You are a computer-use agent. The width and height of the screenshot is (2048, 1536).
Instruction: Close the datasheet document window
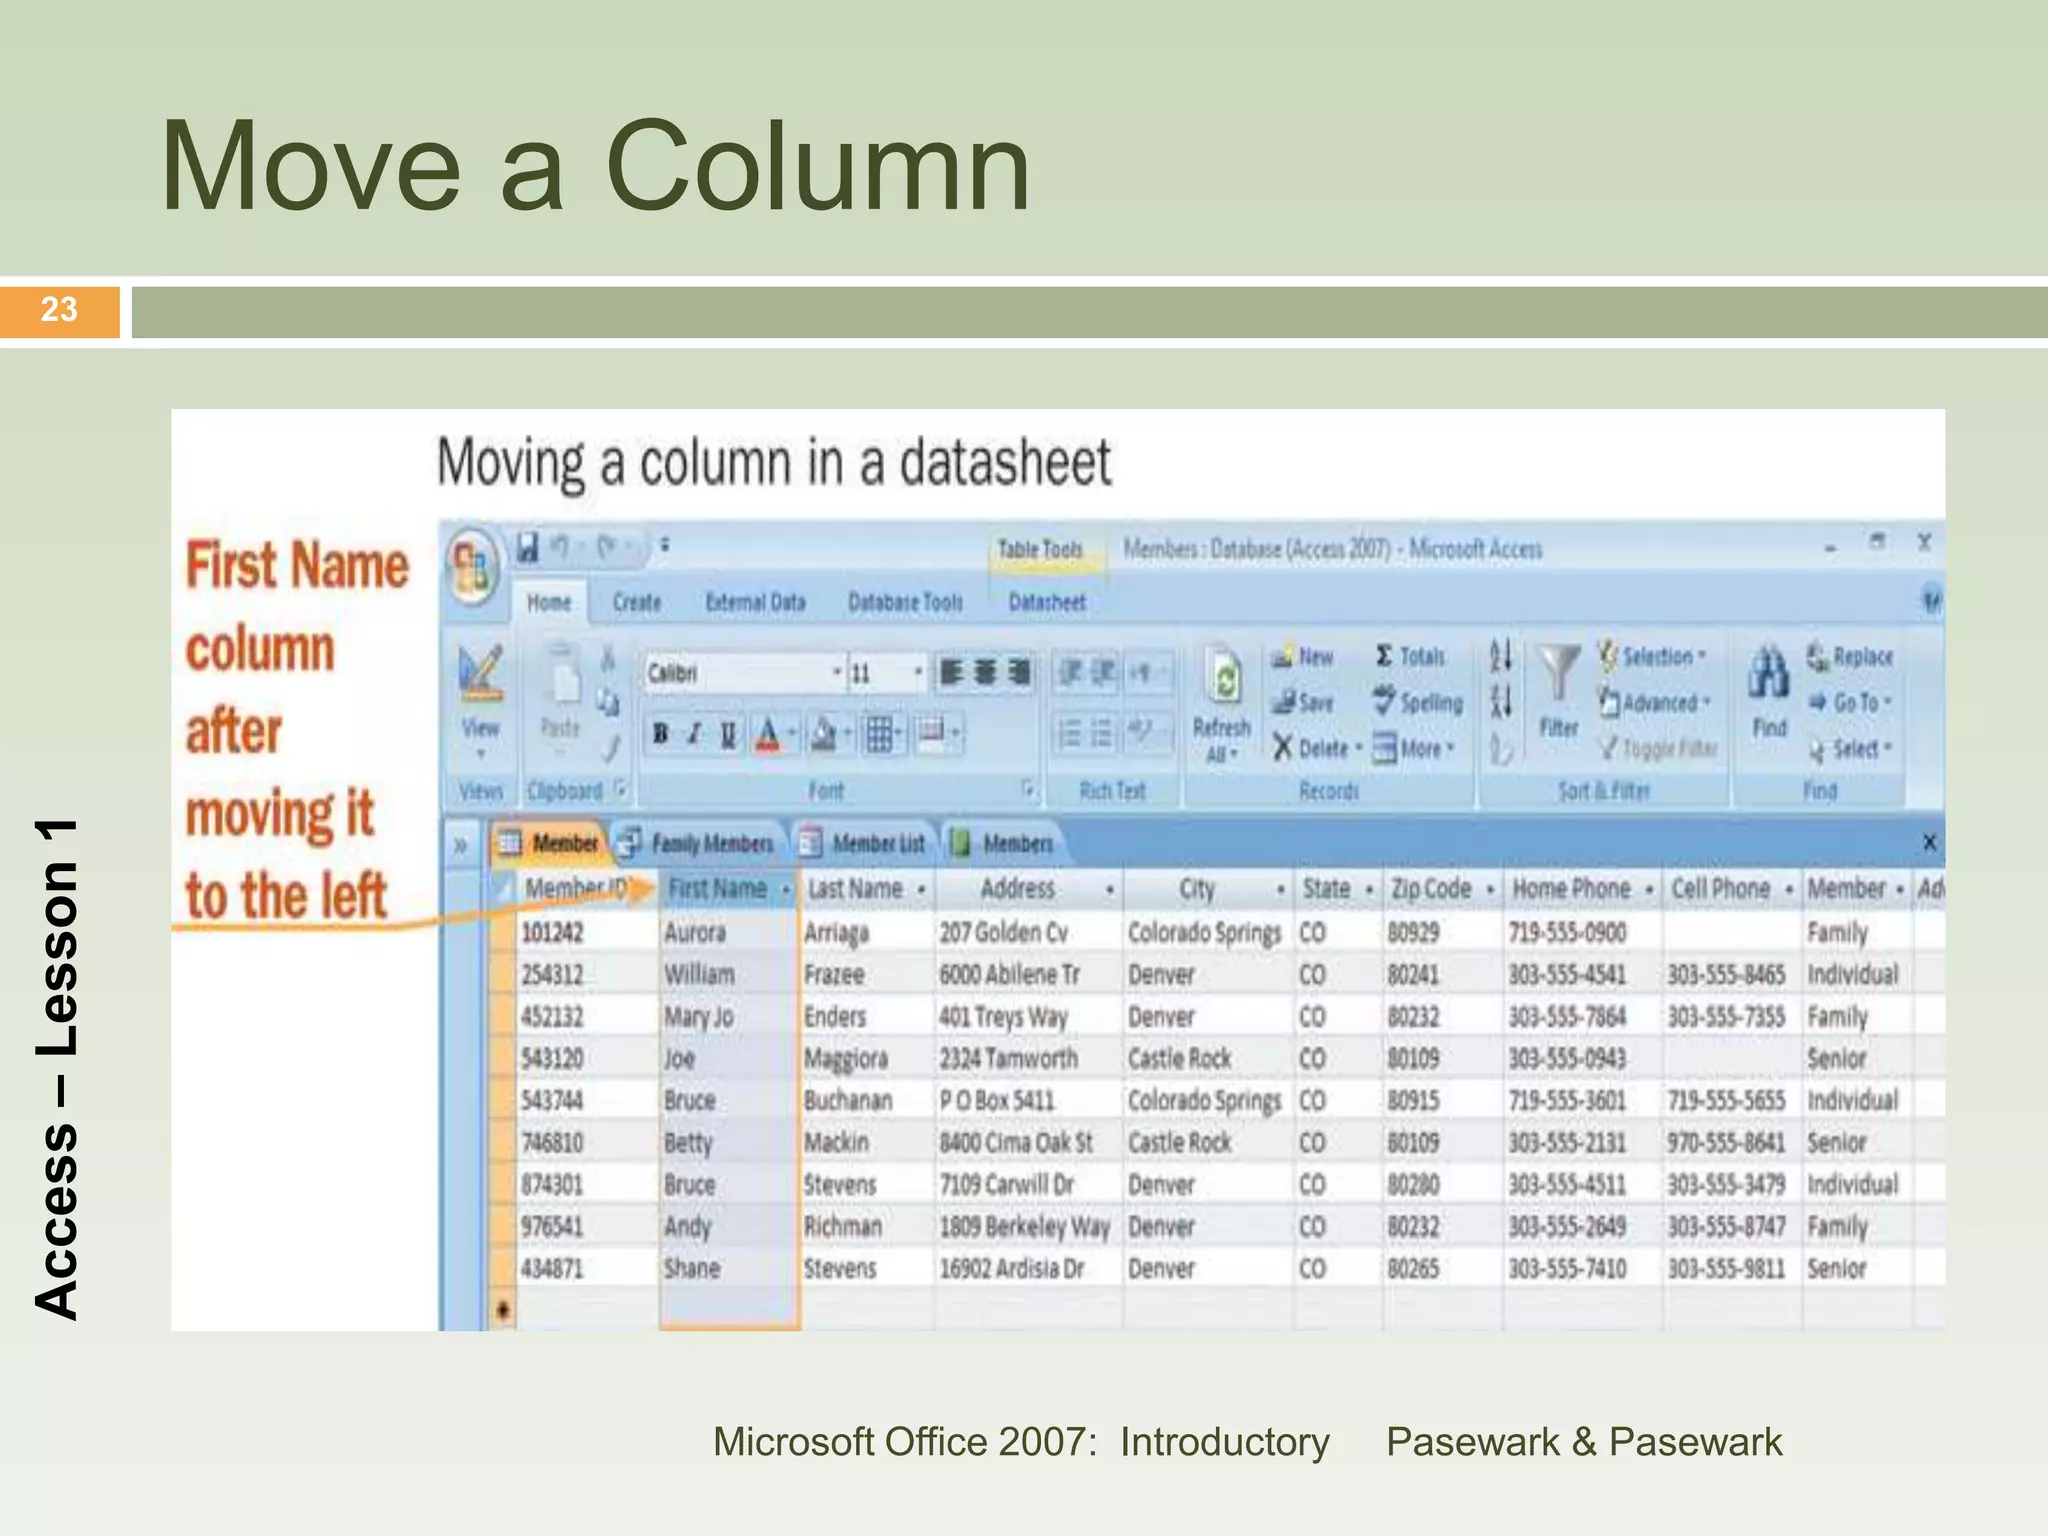tap(1929, 843)
